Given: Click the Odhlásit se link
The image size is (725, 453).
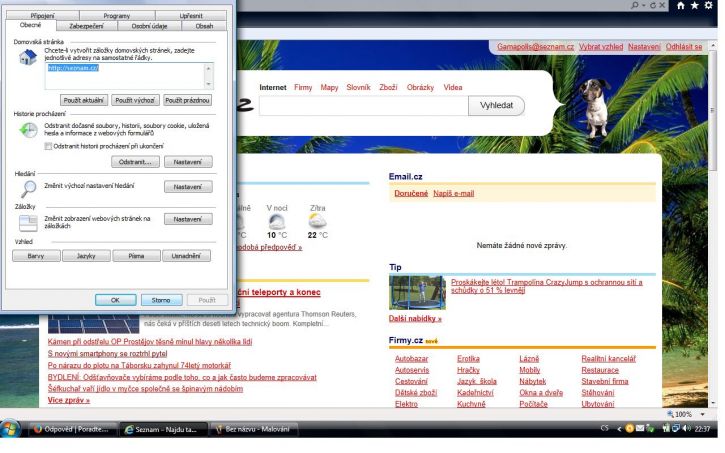Looking at the screenshot, I should click(684, 47).
